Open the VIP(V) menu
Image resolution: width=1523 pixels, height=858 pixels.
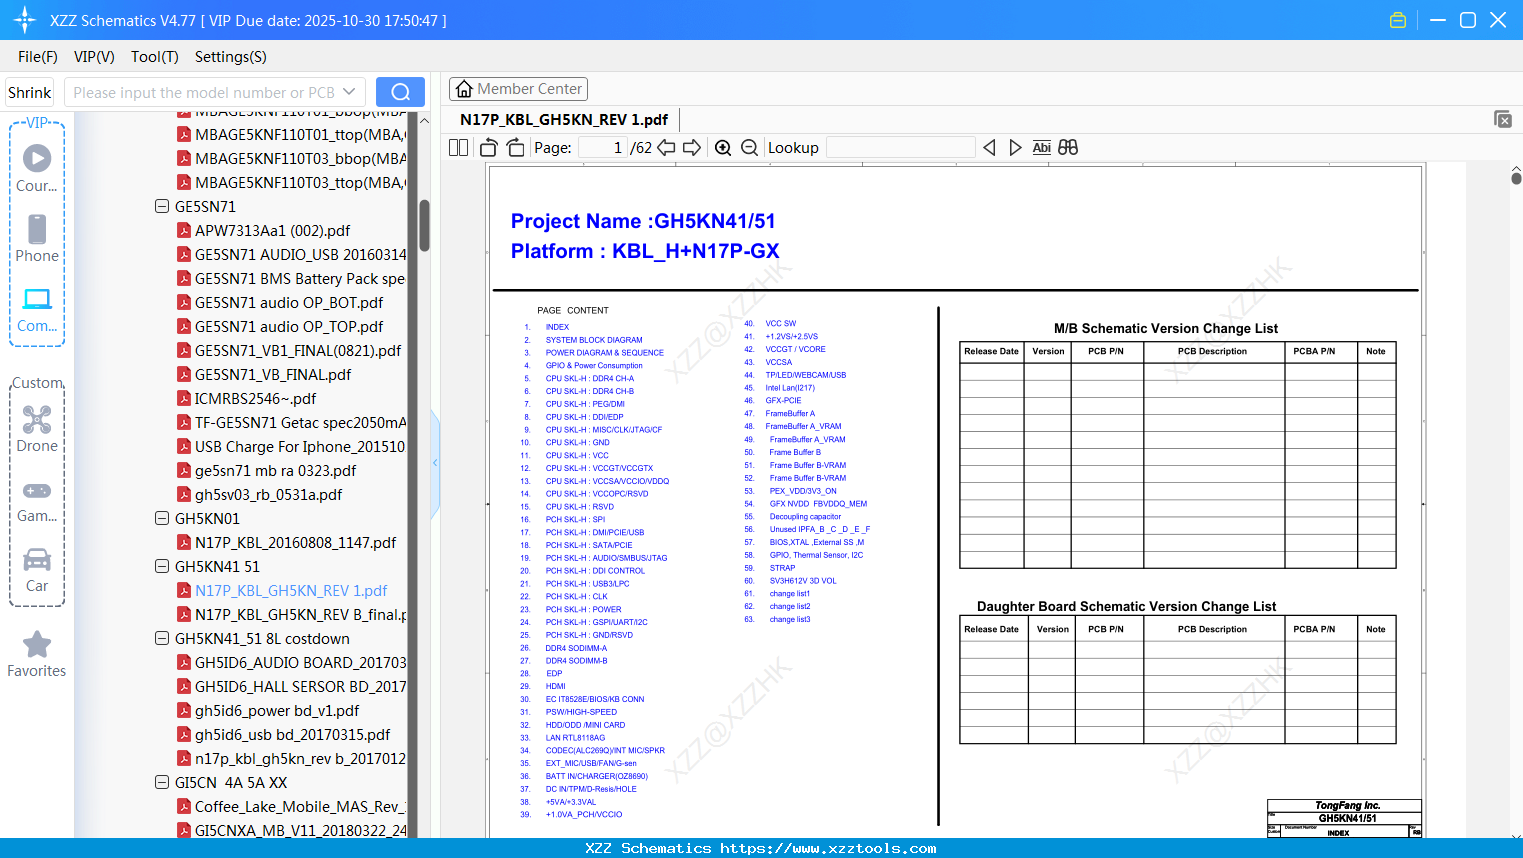point(94,57)
